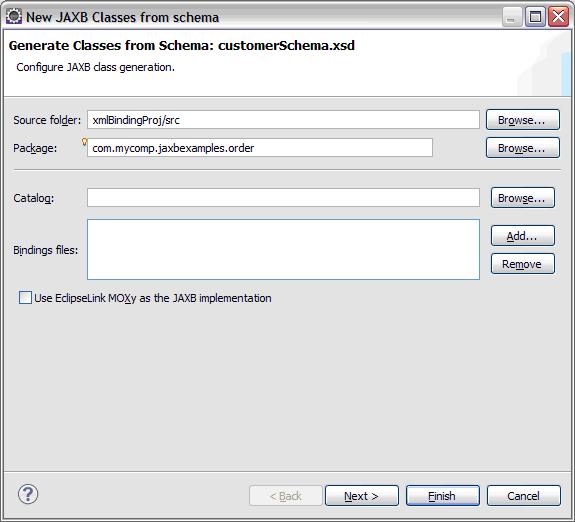Click the empty Catalog text field

[283, 198]
